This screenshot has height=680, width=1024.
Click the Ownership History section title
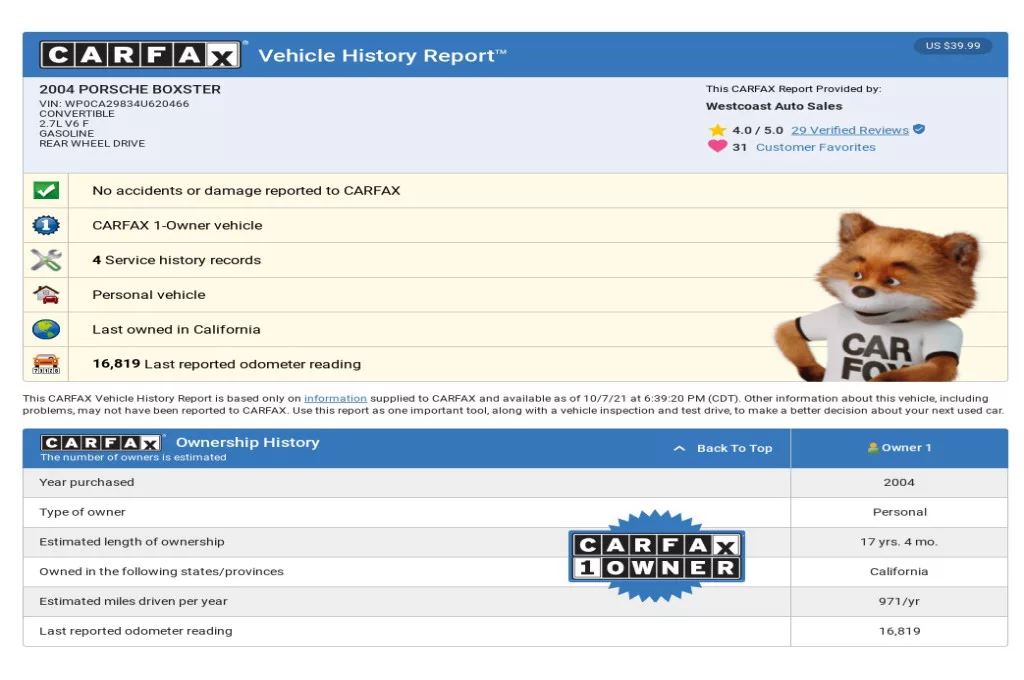point(247,442)
